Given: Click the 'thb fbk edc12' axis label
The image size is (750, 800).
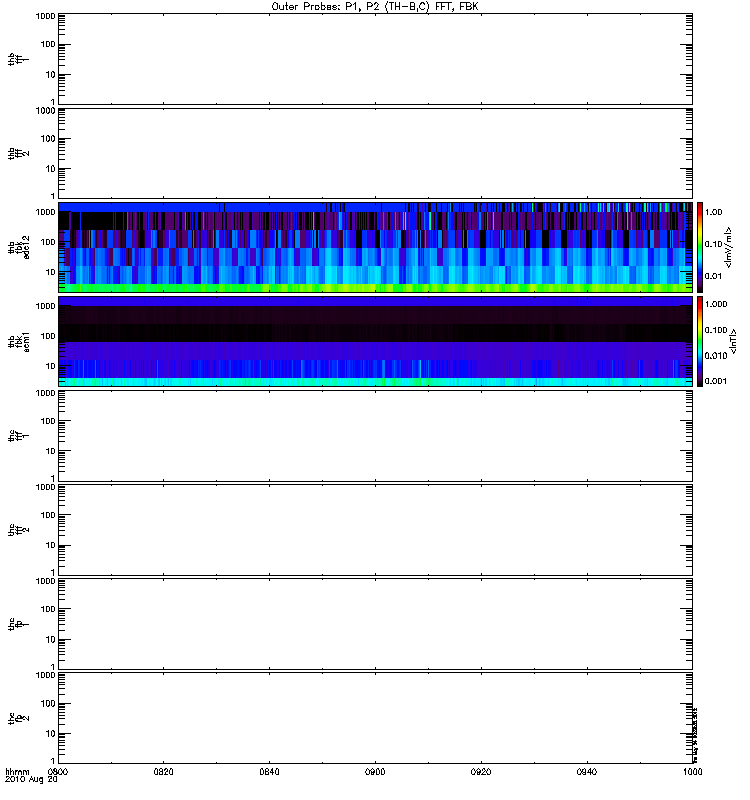Looking at the screenshot, I should 19,247.
